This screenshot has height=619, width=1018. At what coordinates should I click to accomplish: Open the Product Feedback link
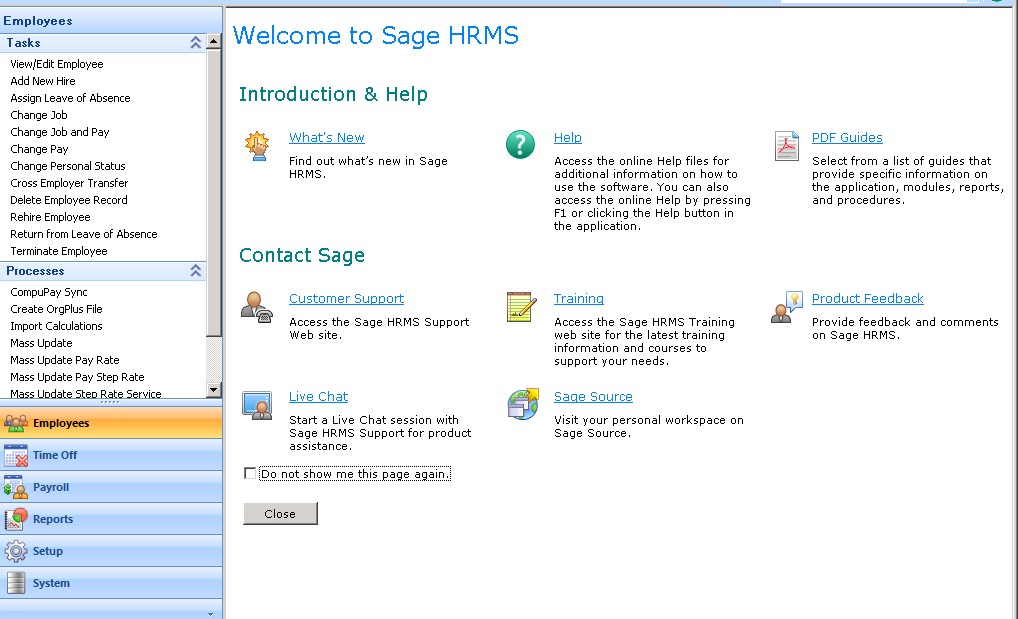pos(867,299)
